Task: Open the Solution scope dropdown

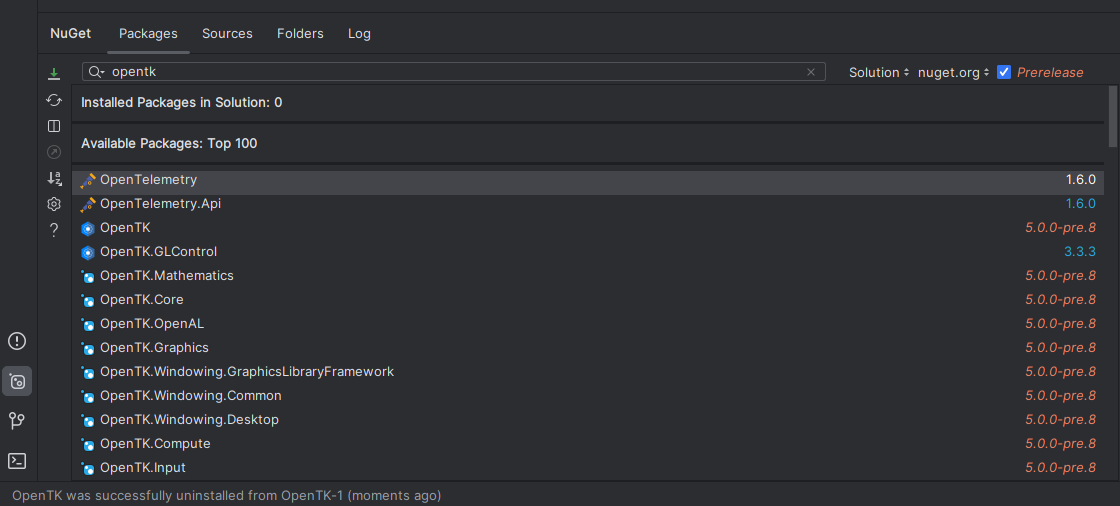Action: (879, 72)
